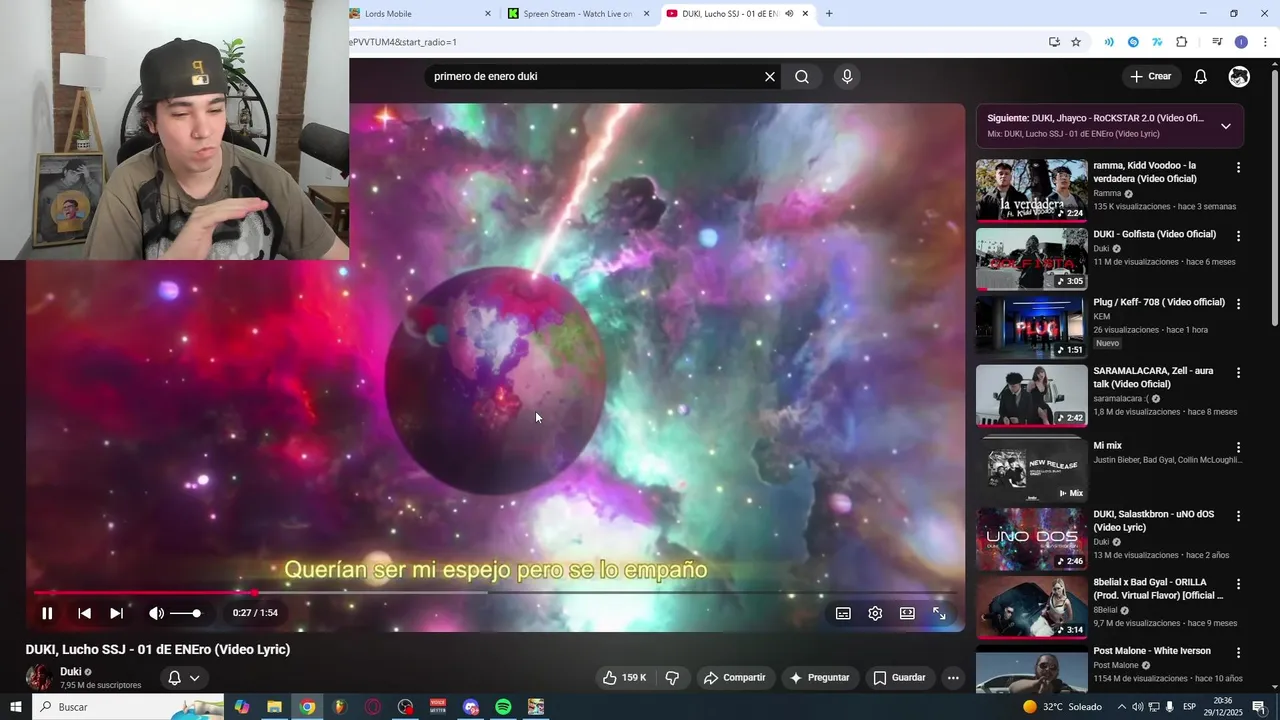Open la verdadera video thumbnail
Screen dimensions: 1280x720
coord(1031,190)
